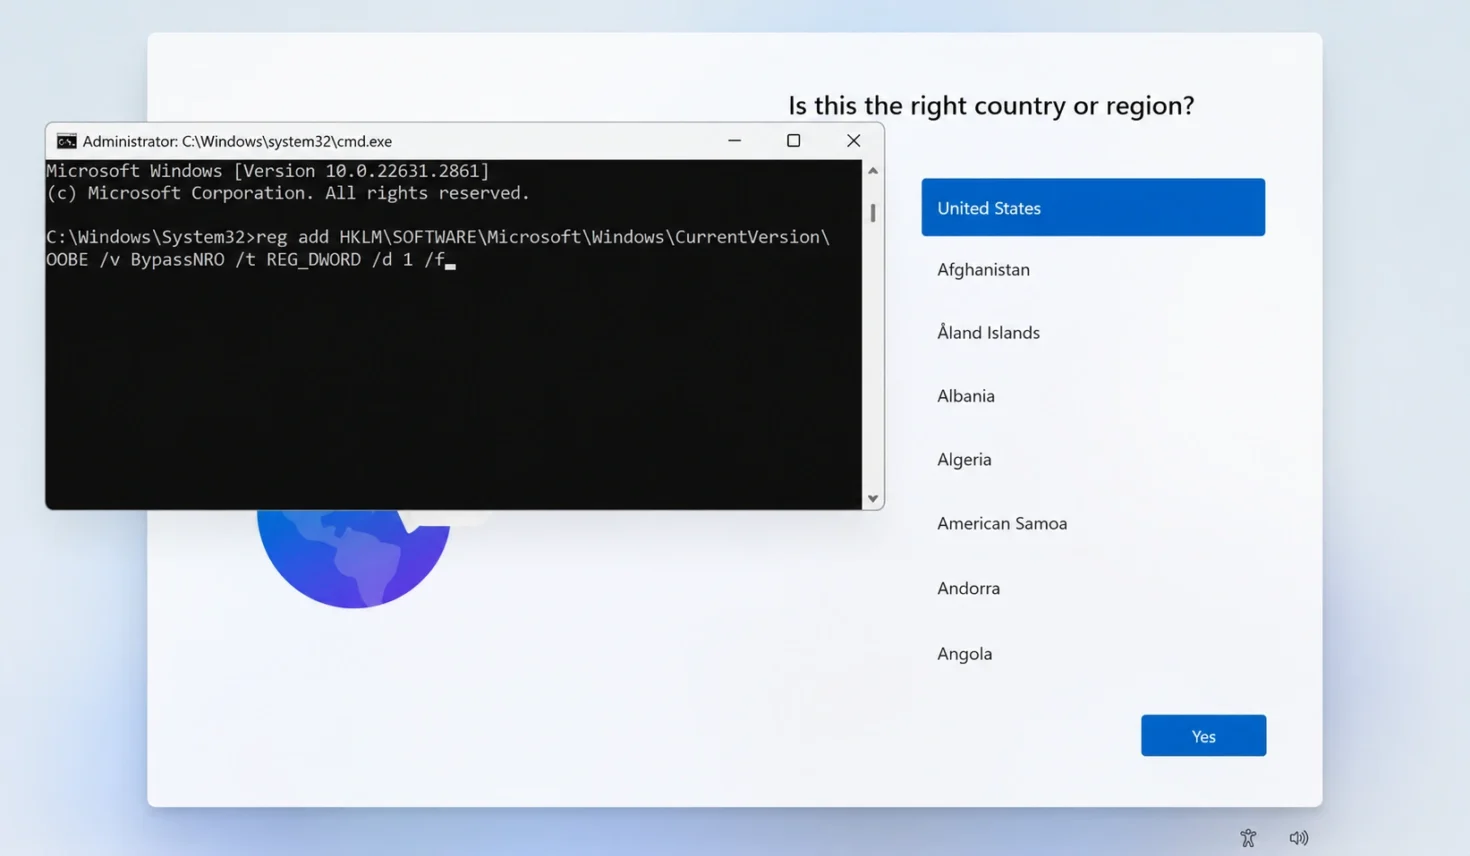Pick Andorra in the region list
This screenshot has height=856, width=1470.
[x=1093, y=588]
